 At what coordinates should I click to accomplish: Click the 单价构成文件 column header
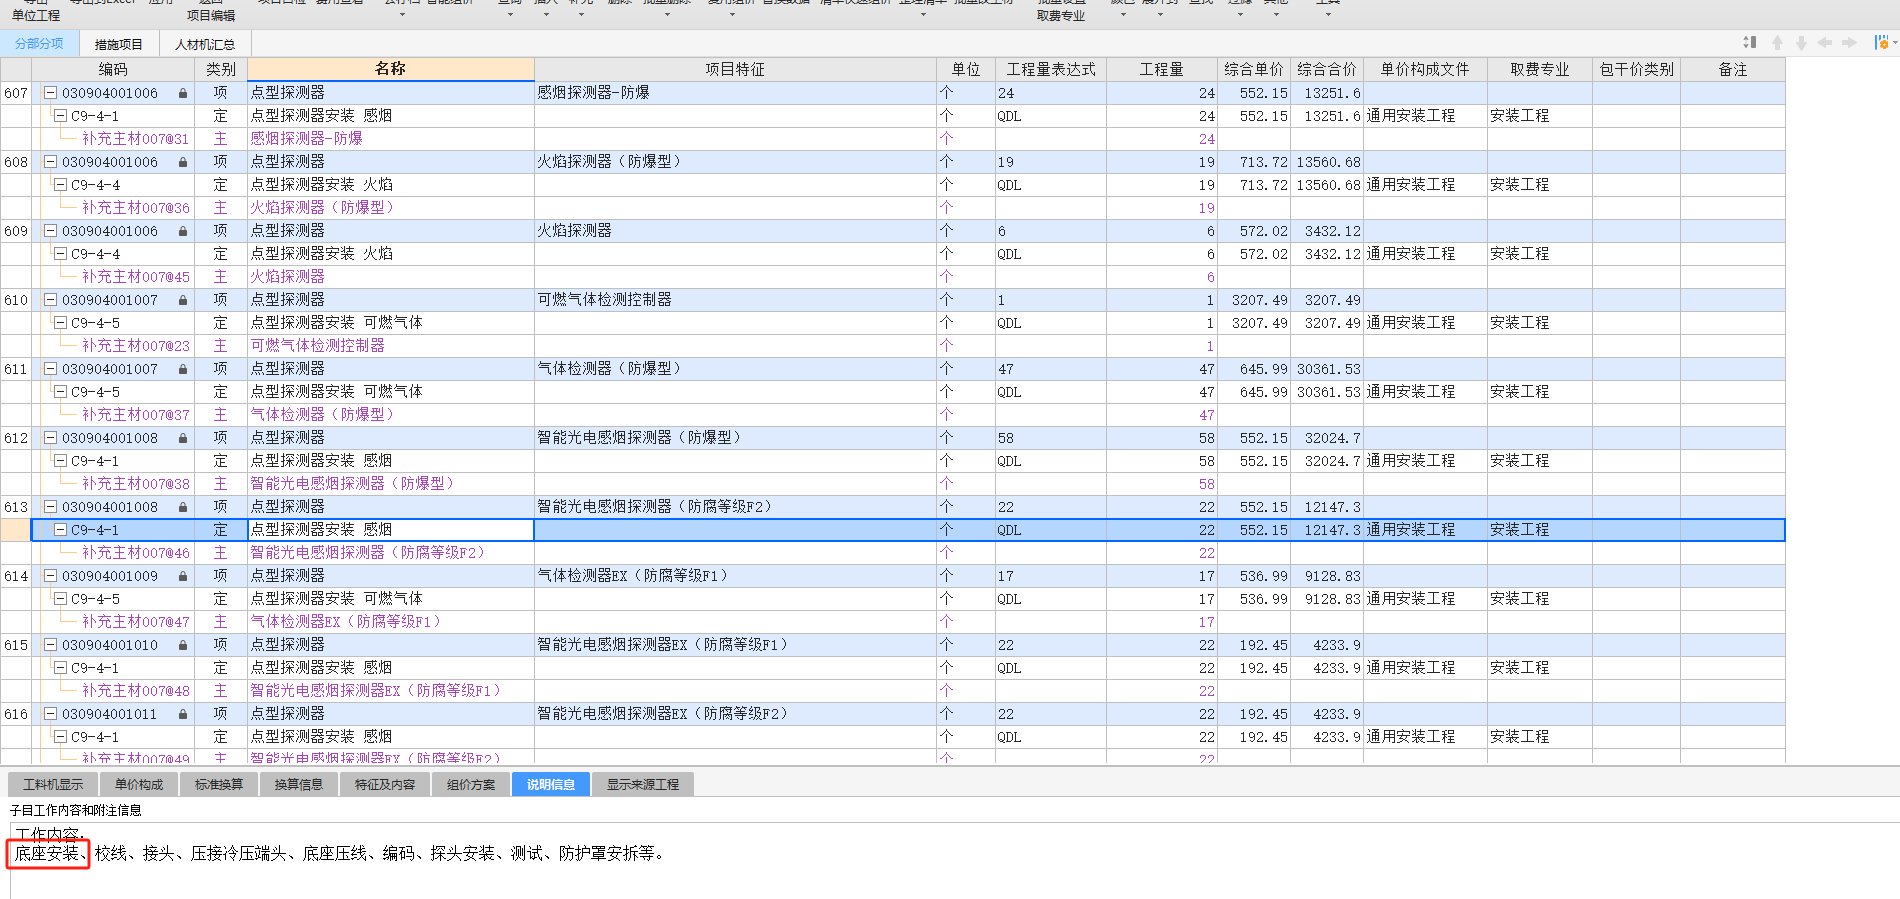pos(1425,69)
